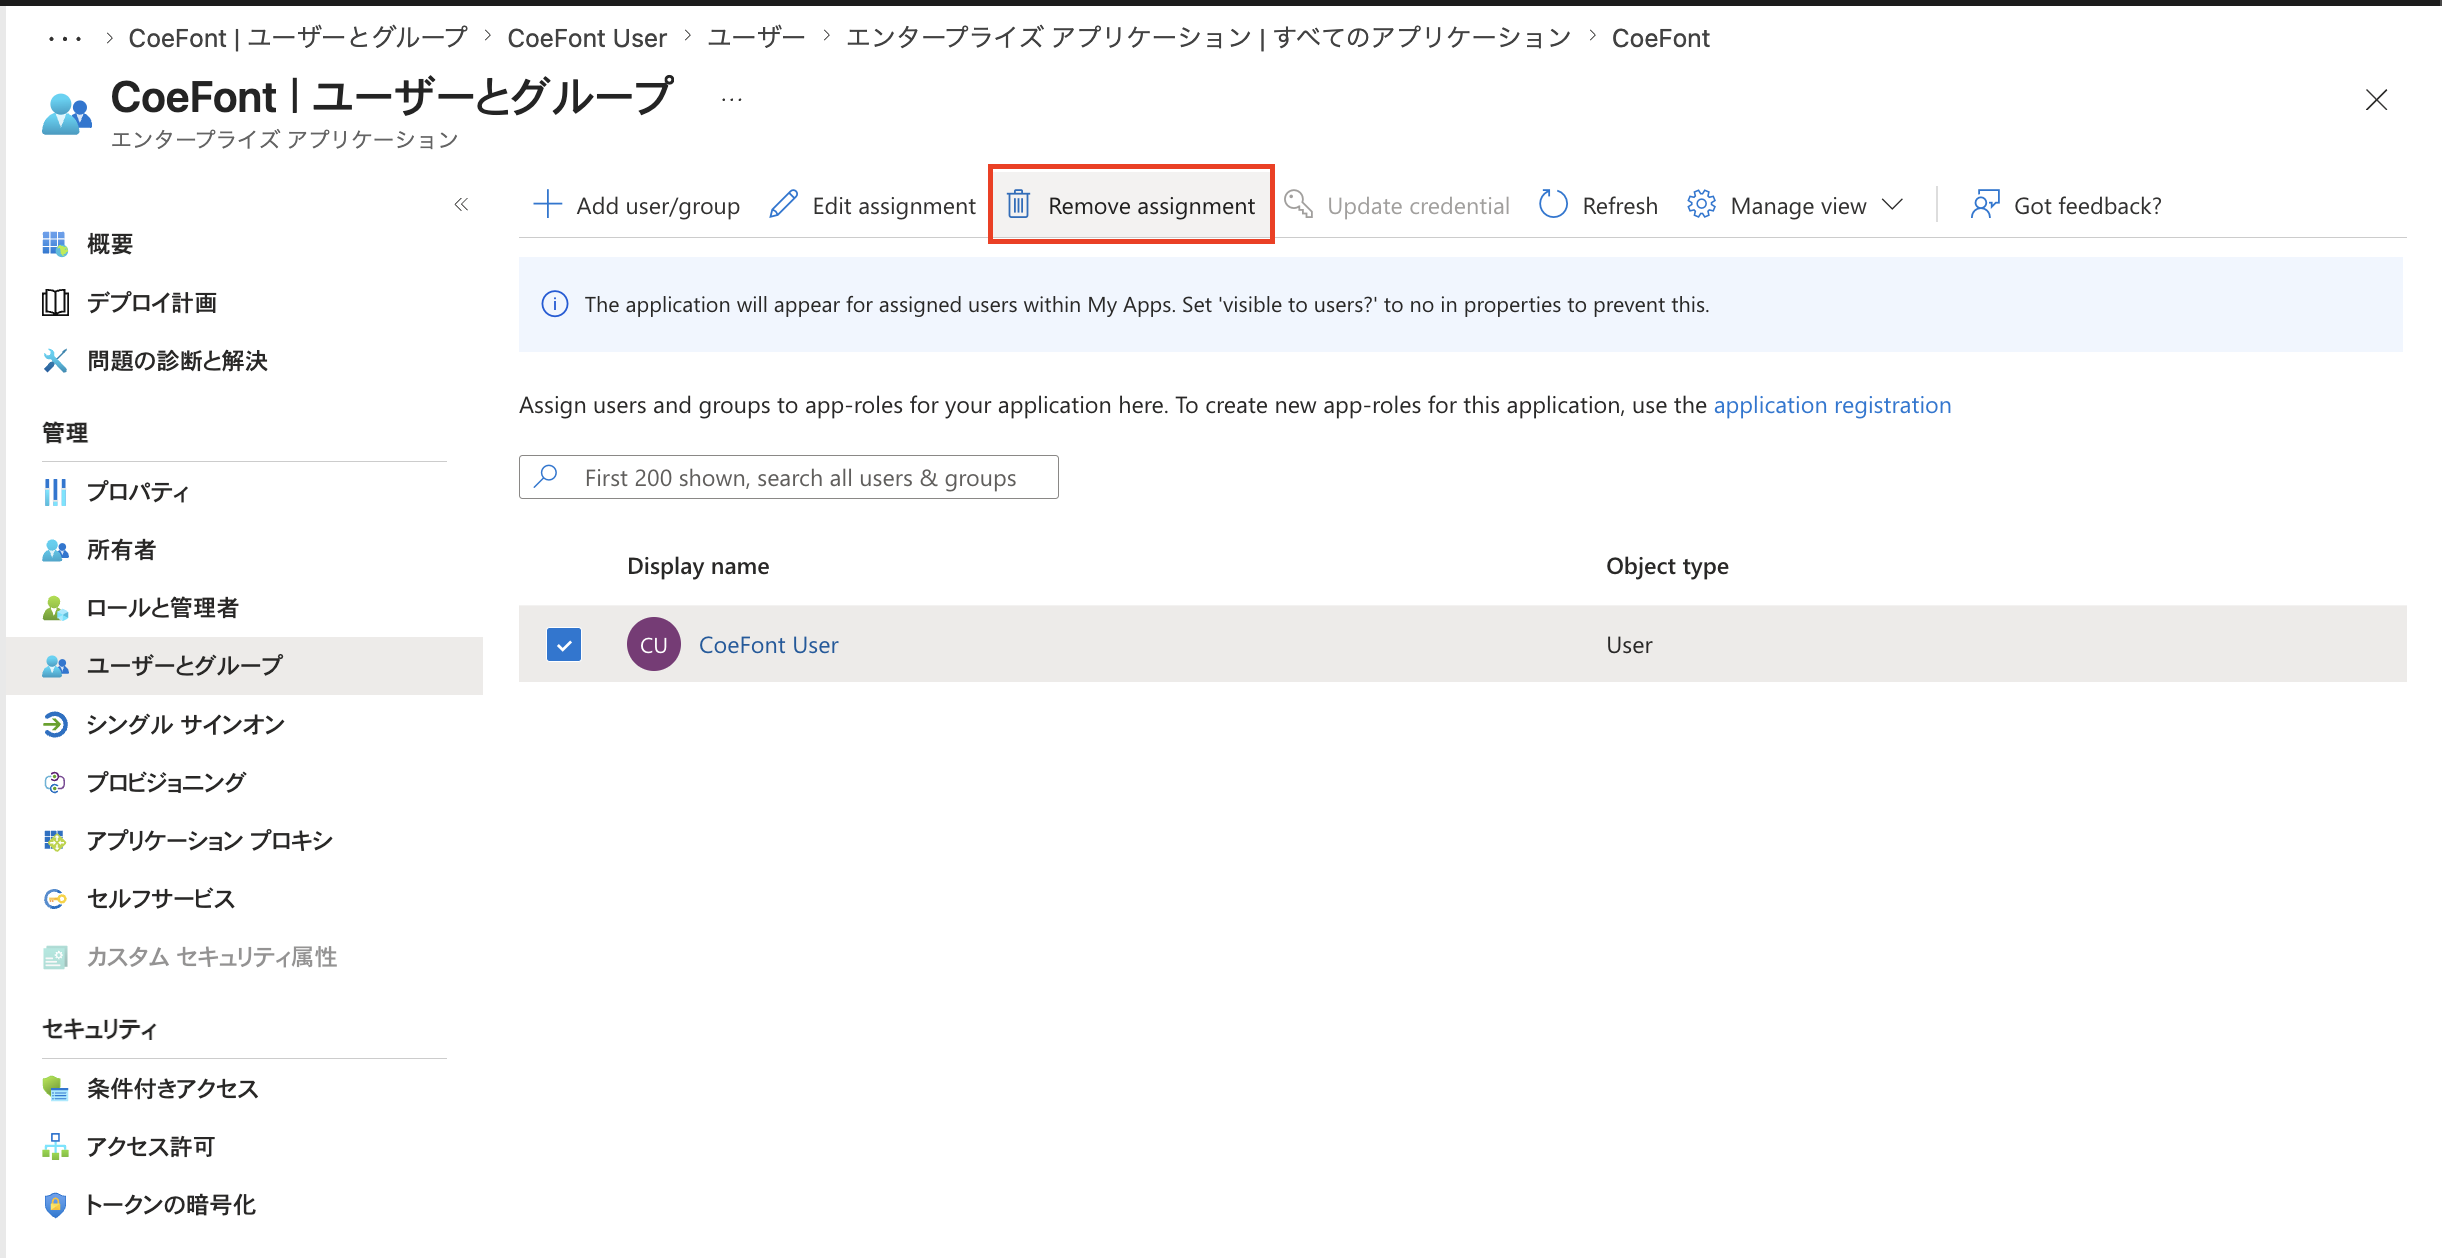Click the トークンの暗号化 shield icon

point(55,1204)
